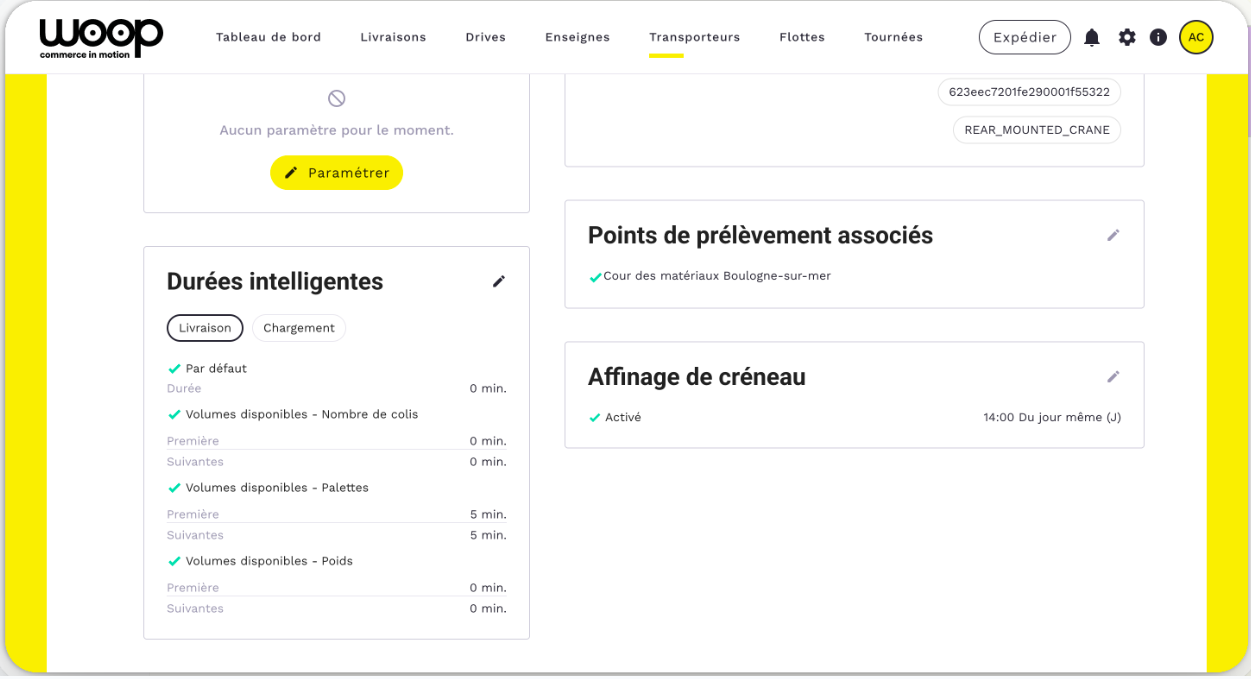The width and height of the screenshot is (1251, 679).
Task: Go to Tableau de bord
Action: [268, 38]
